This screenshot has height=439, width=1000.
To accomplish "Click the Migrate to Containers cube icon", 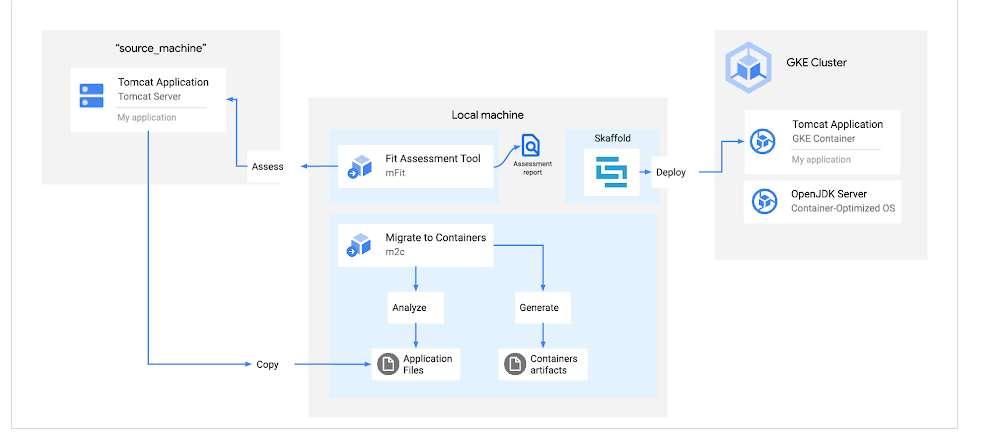I will [x=359, y=245].
